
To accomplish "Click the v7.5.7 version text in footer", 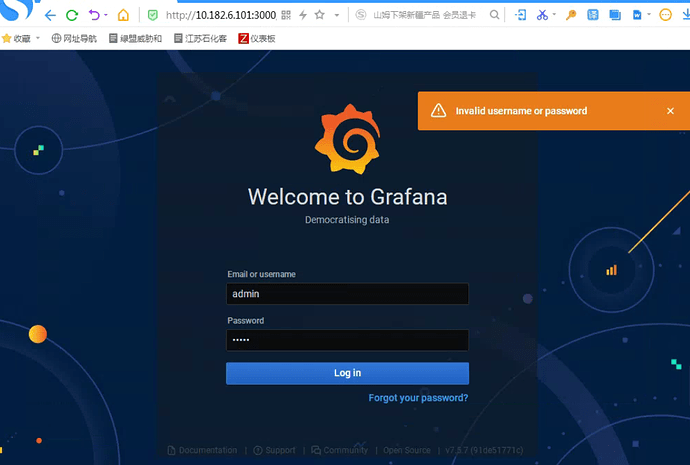I will point(484,450).
